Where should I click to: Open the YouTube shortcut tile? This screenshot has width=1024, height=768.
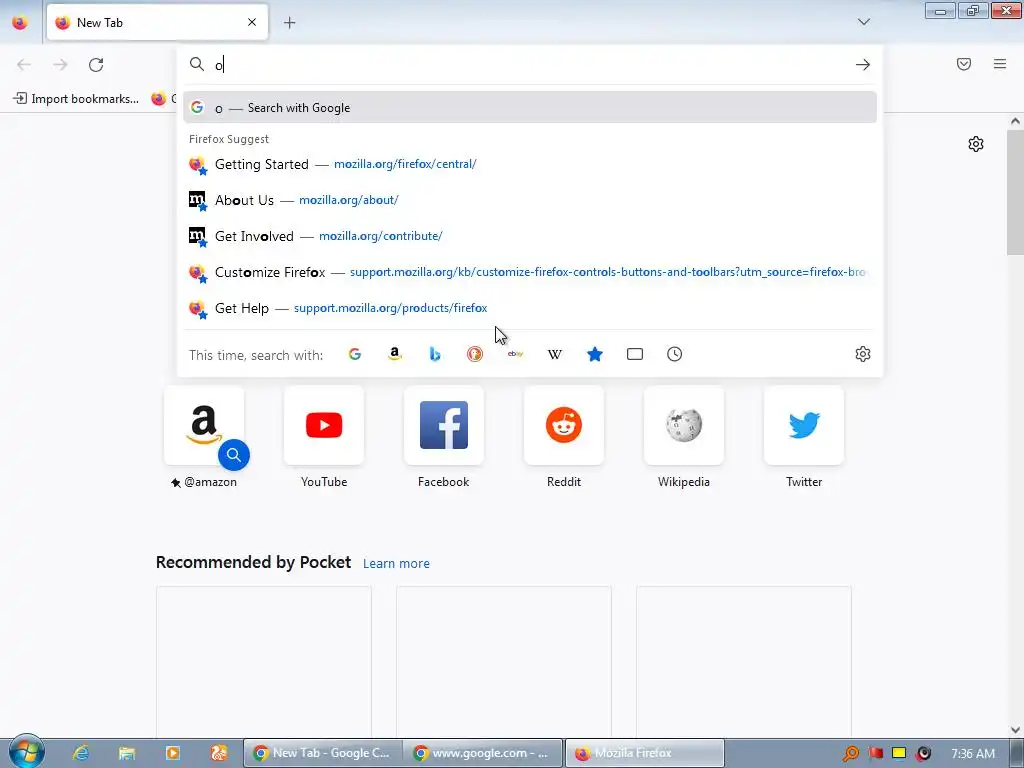pos(324,426)
